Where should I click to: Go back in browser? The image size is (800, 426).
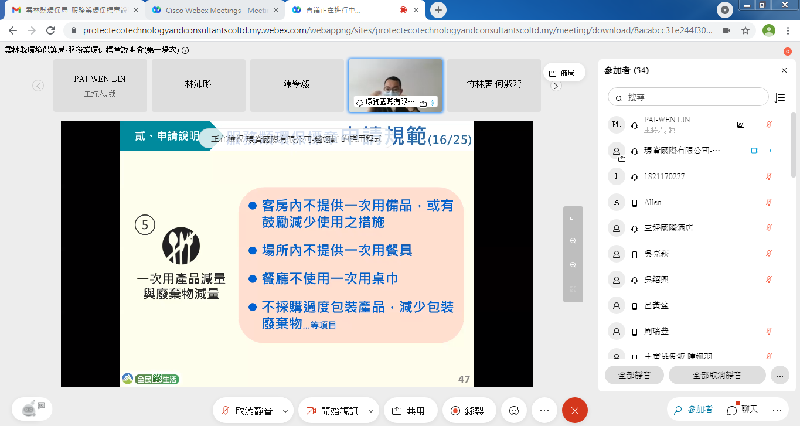pos(13,31)
